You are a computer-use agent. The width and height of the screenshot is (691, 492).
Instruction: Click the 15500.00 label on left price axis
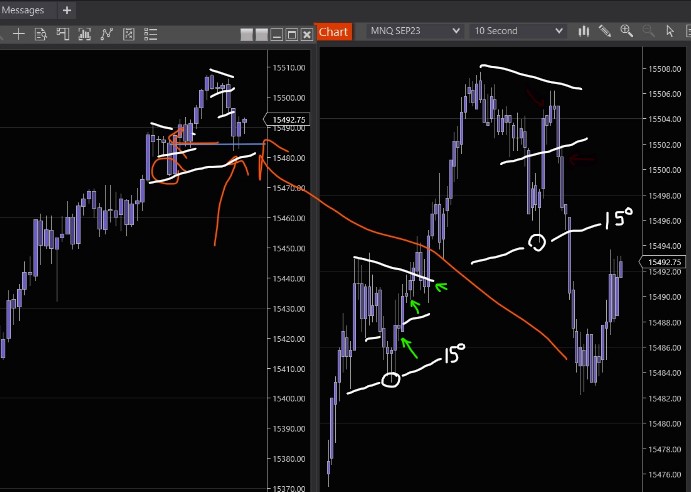pos(289,98)
